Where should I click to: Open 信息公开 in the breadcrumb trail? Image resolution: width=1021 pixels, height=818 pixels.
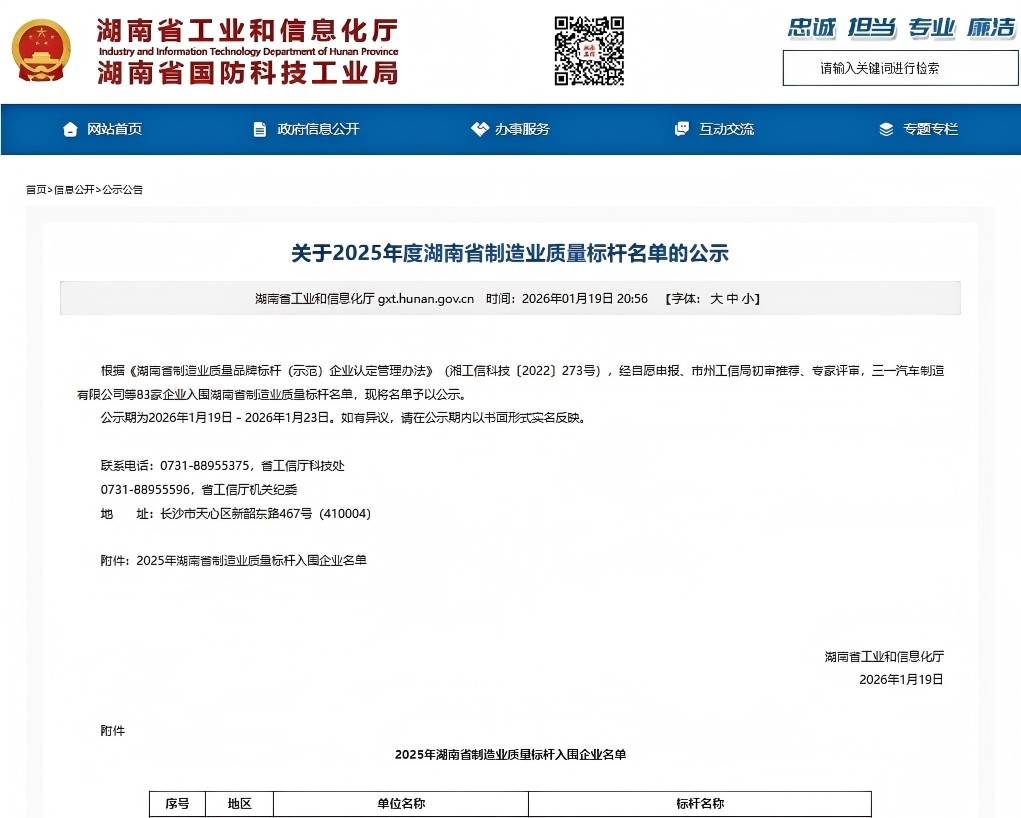click(74, 189)
